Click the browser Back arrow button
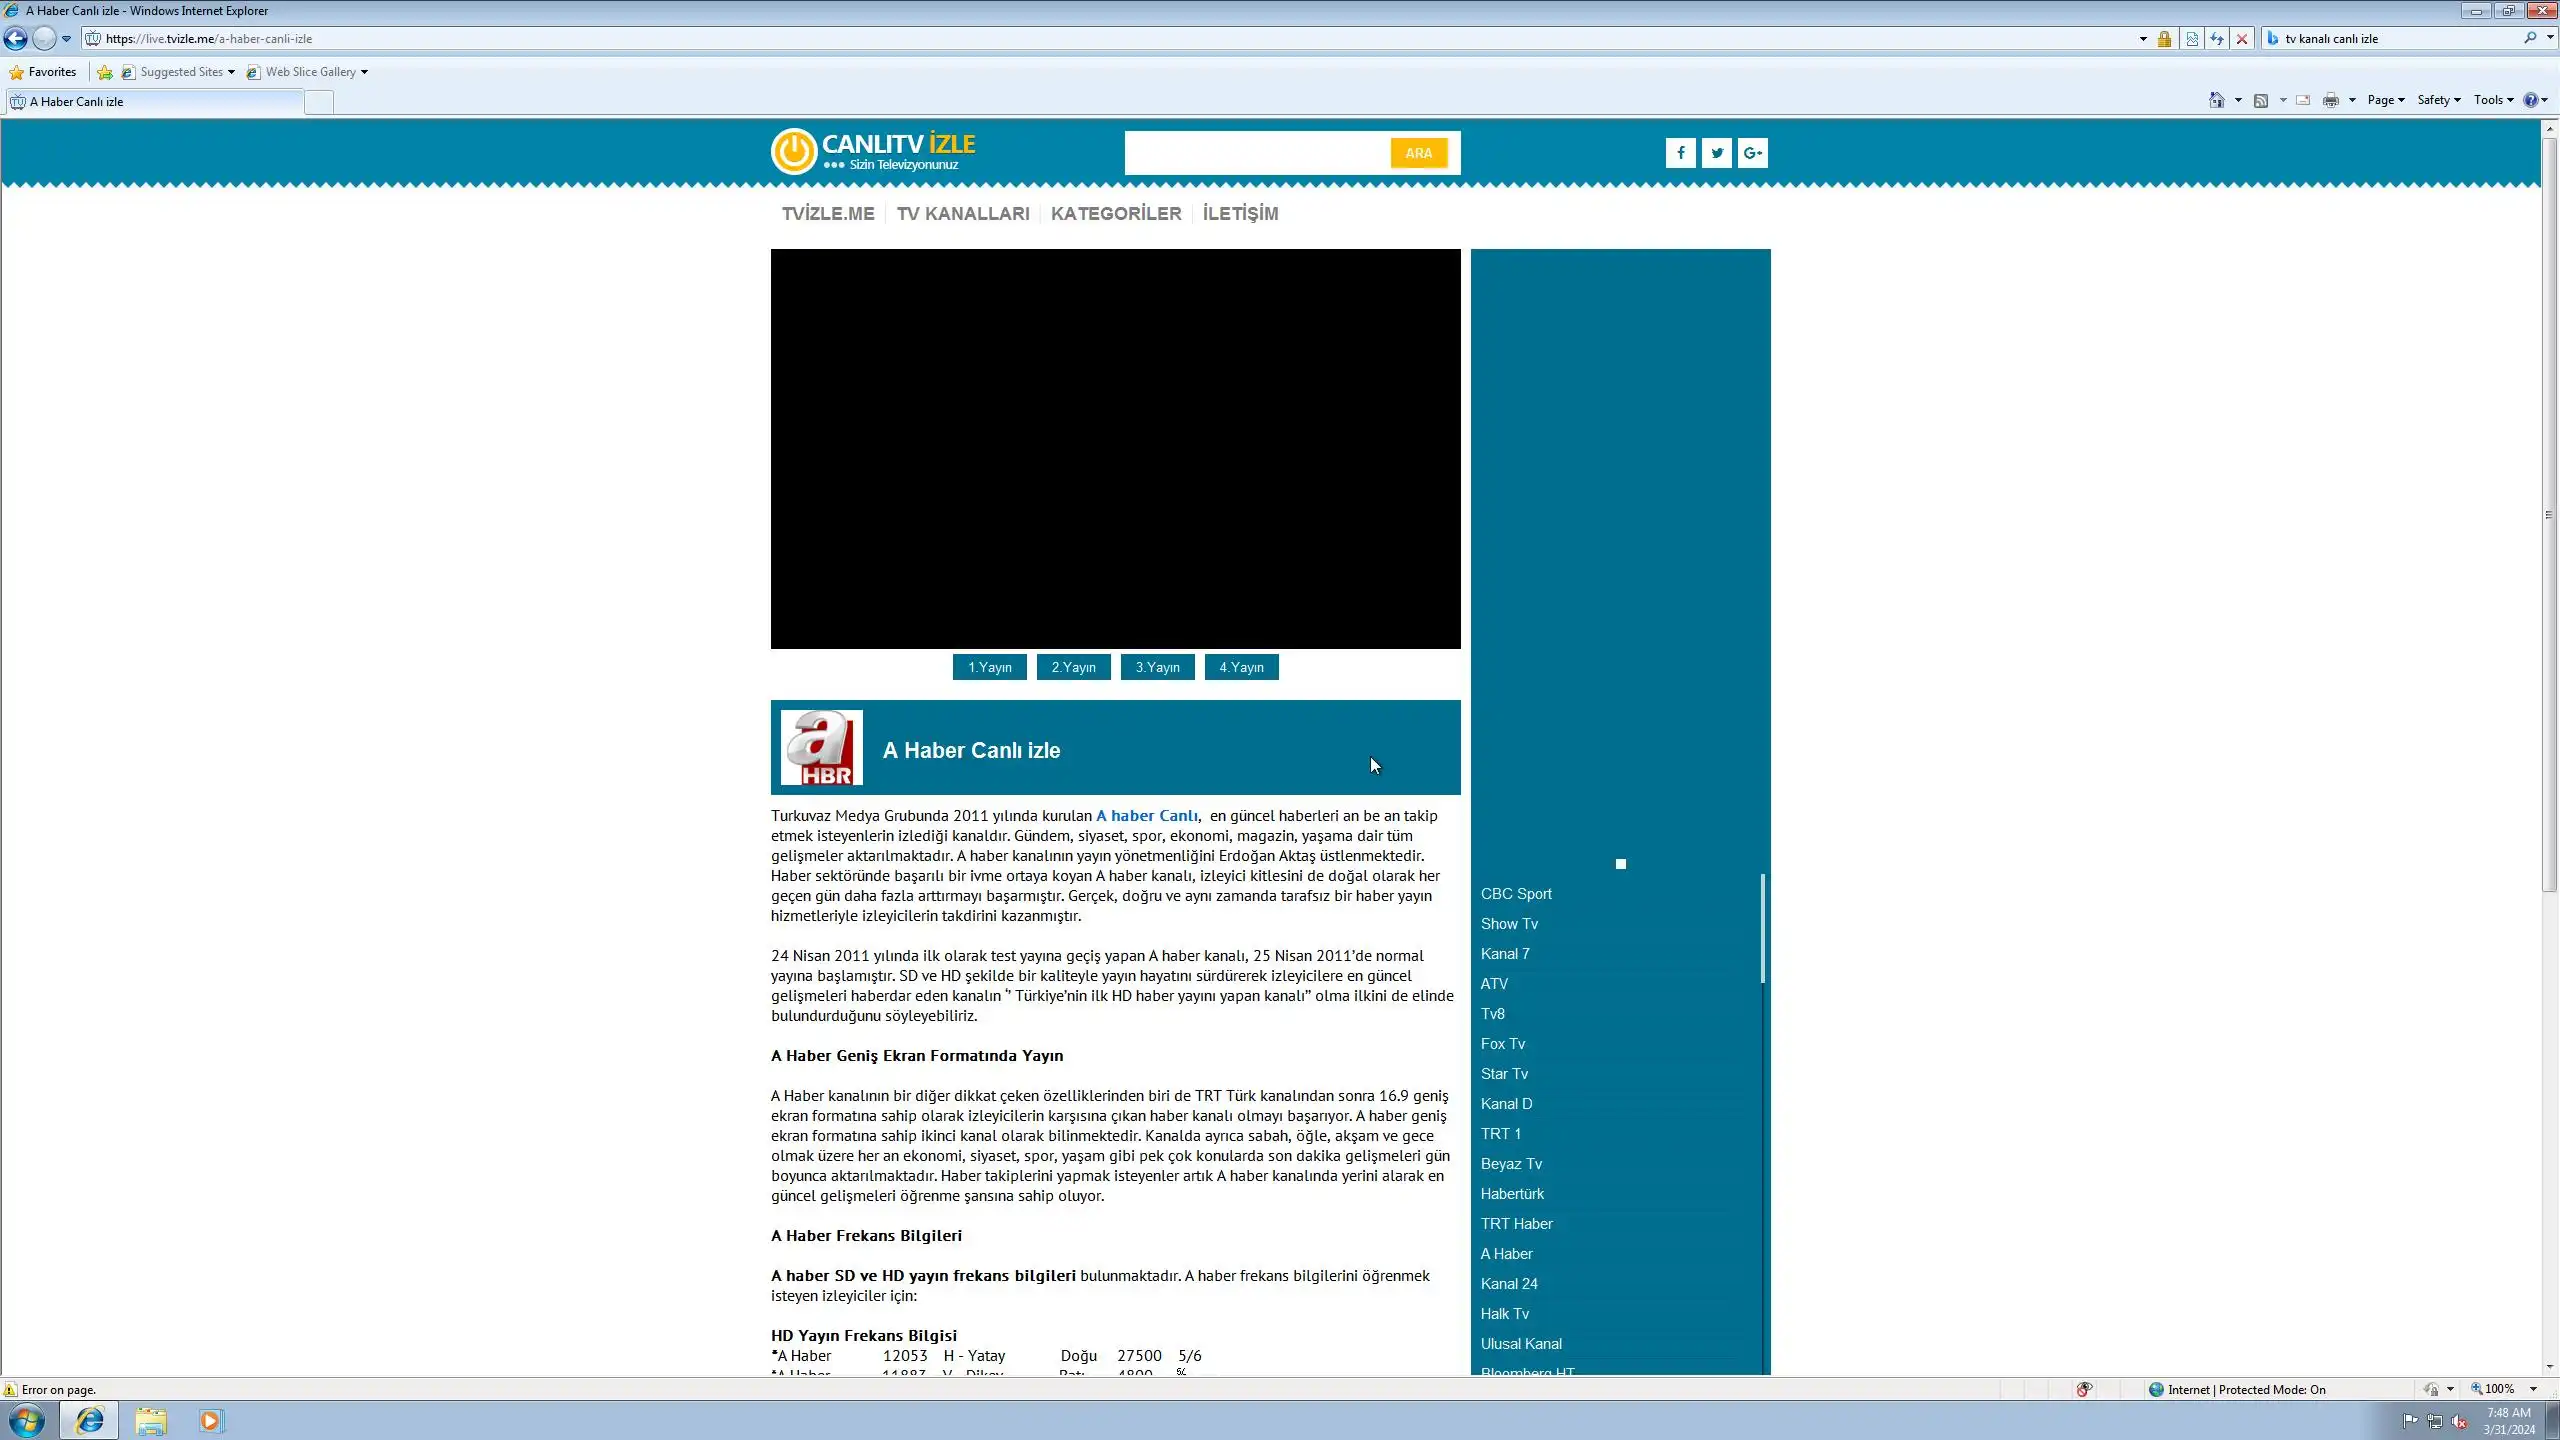This screenshot has height=1440, width=2560. 16,39
